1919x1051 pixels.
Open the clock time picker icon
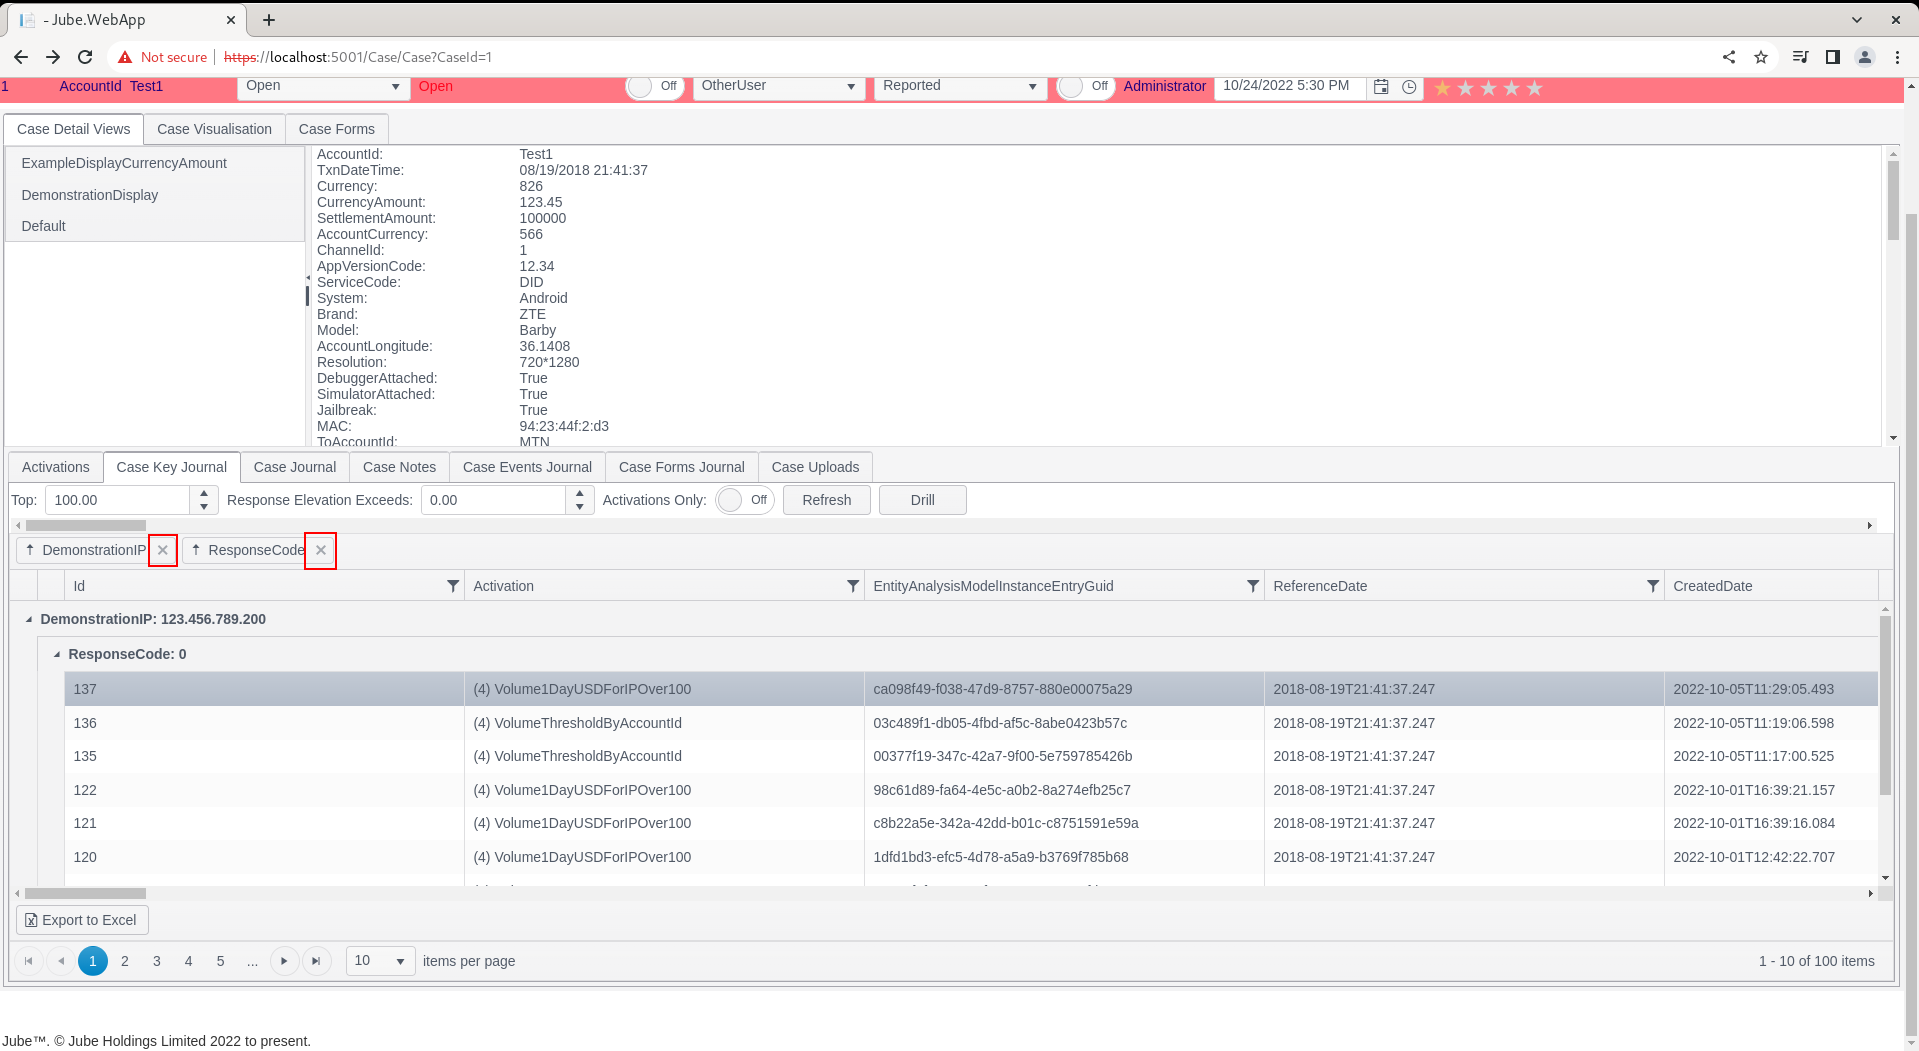1409,87
